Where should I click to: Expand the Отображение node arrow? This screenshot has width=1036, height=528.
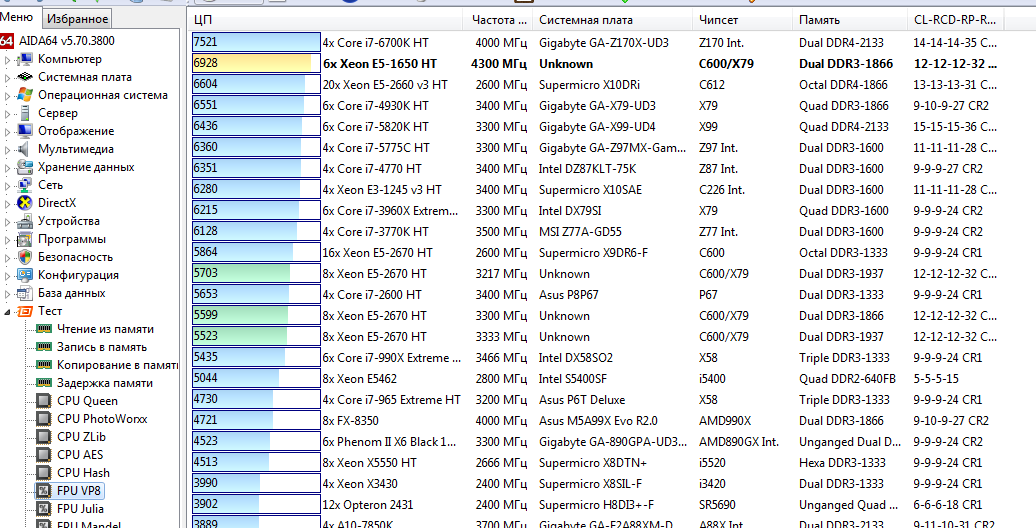pyautogui.click(x=8, y=132)
